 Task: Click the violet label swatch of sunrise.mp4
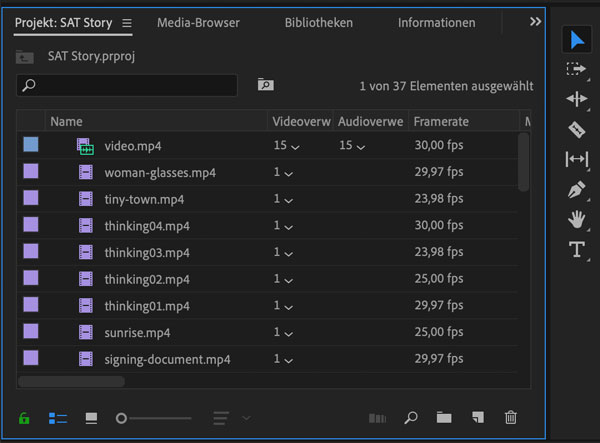click(x=31, y=331)
